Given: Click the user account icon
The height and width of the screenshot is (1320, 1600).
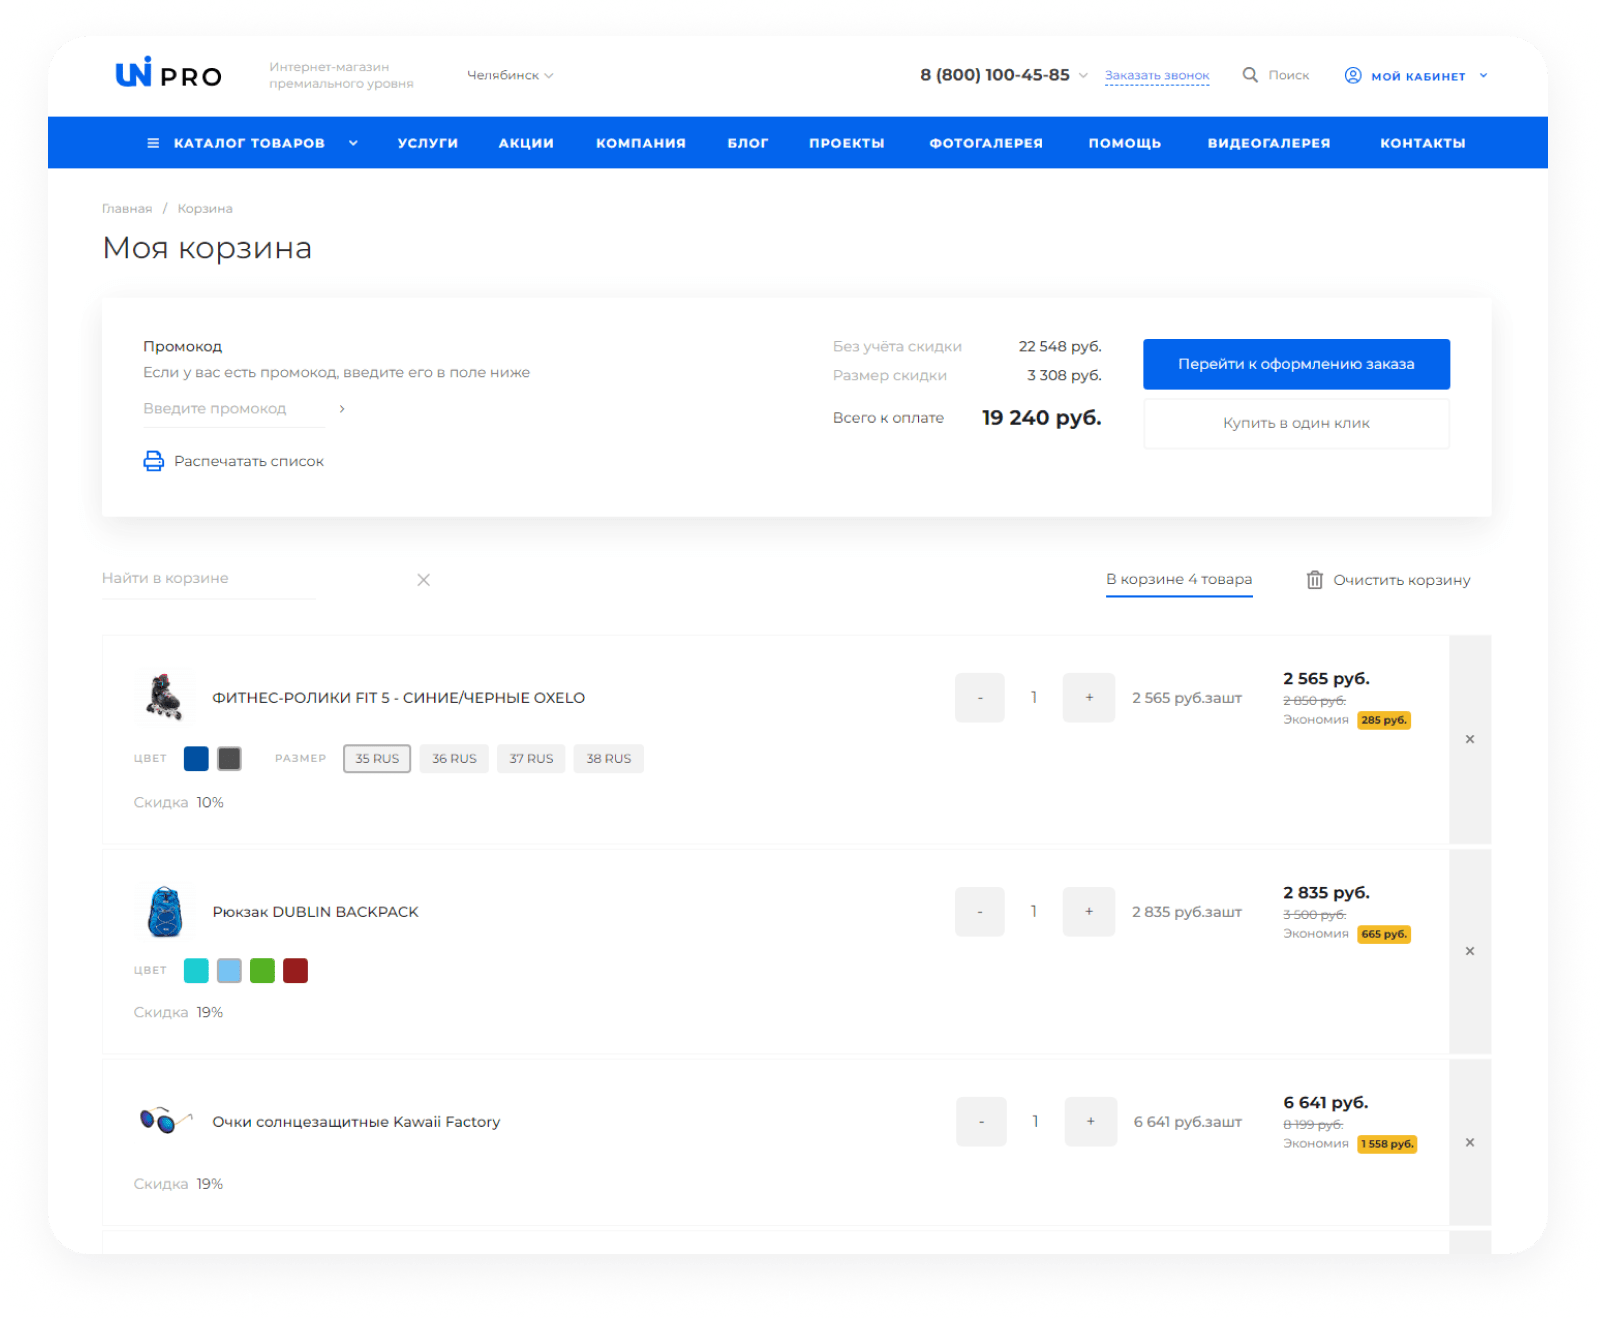Looking at the screenshot, I should coord(1353,75).
